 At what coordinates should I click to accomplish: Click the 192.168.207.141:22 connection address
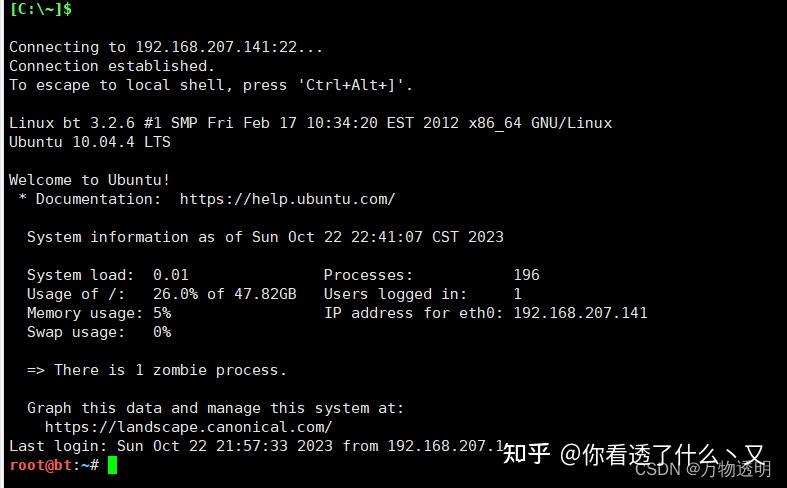(216, 47)
